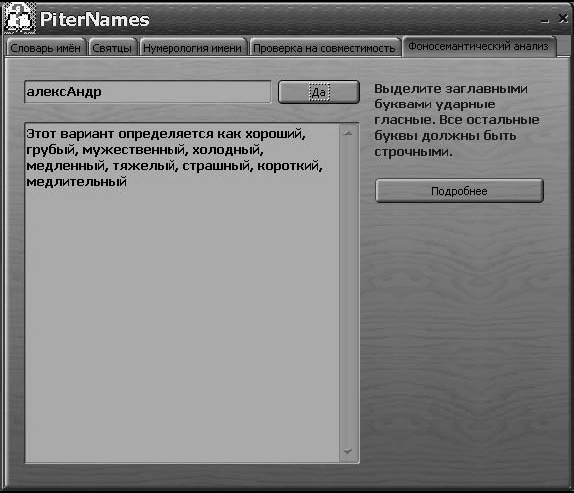This screenshot has width=574, height=493.
Task: Click the instruction text about ударные гласные
Action: (x=456, y=120)
